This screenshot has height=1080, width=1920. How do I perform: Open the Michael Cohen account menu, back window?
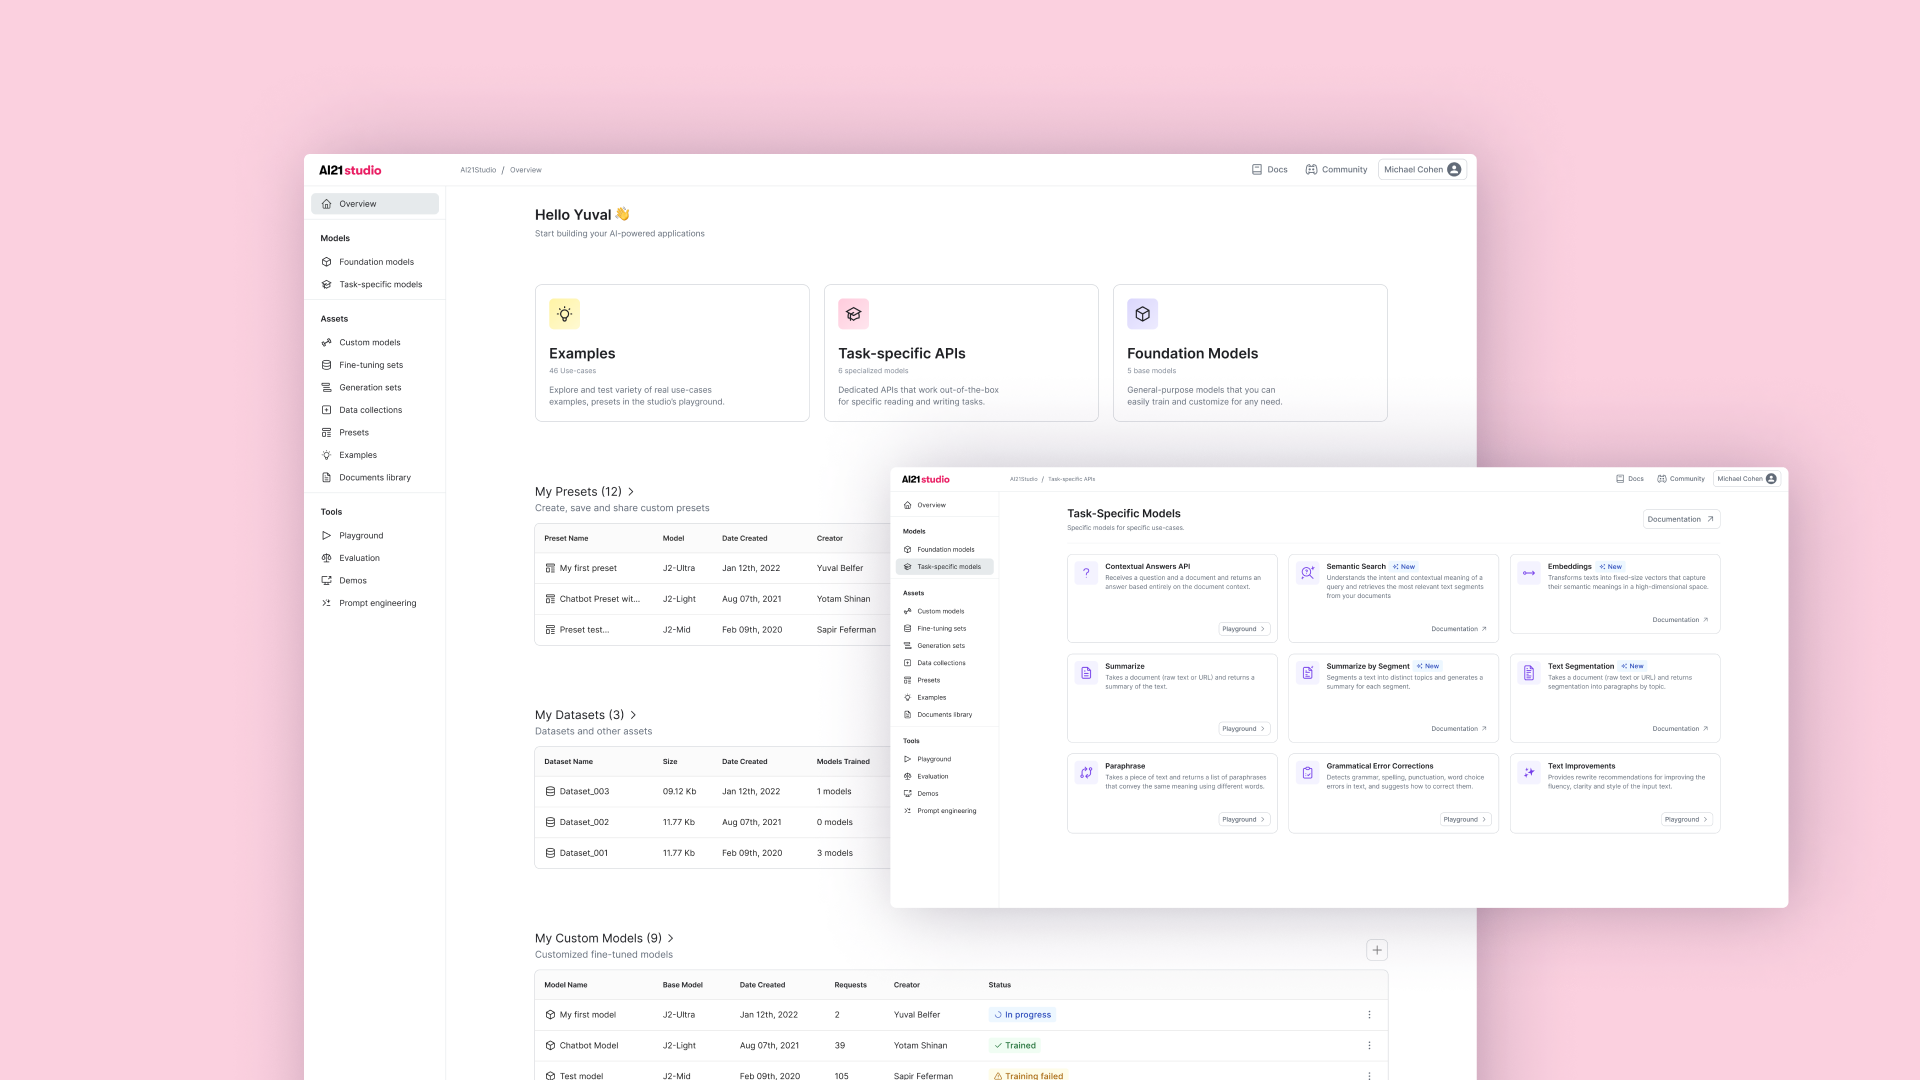[1422, 170]
